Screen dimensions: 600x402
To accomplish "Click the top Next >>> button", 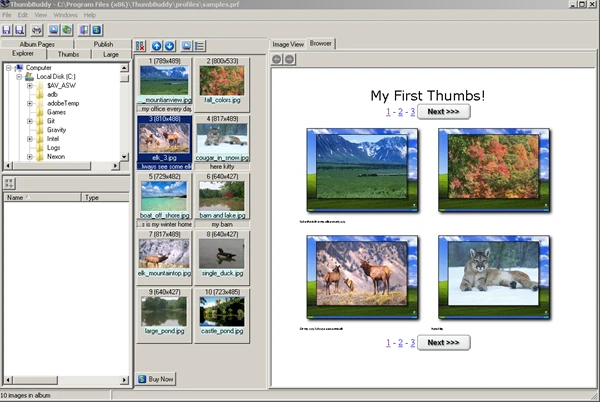I will coord(443,112).
